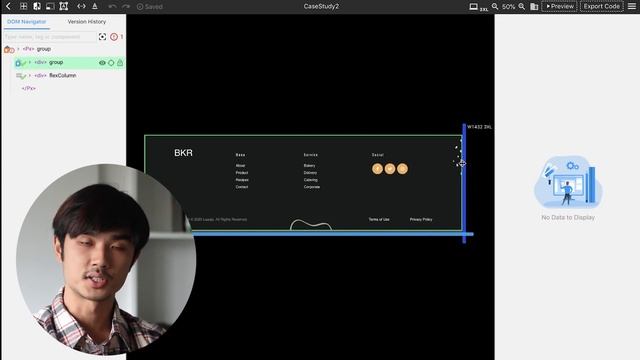Click the Px group node icon

click(9, 49)
